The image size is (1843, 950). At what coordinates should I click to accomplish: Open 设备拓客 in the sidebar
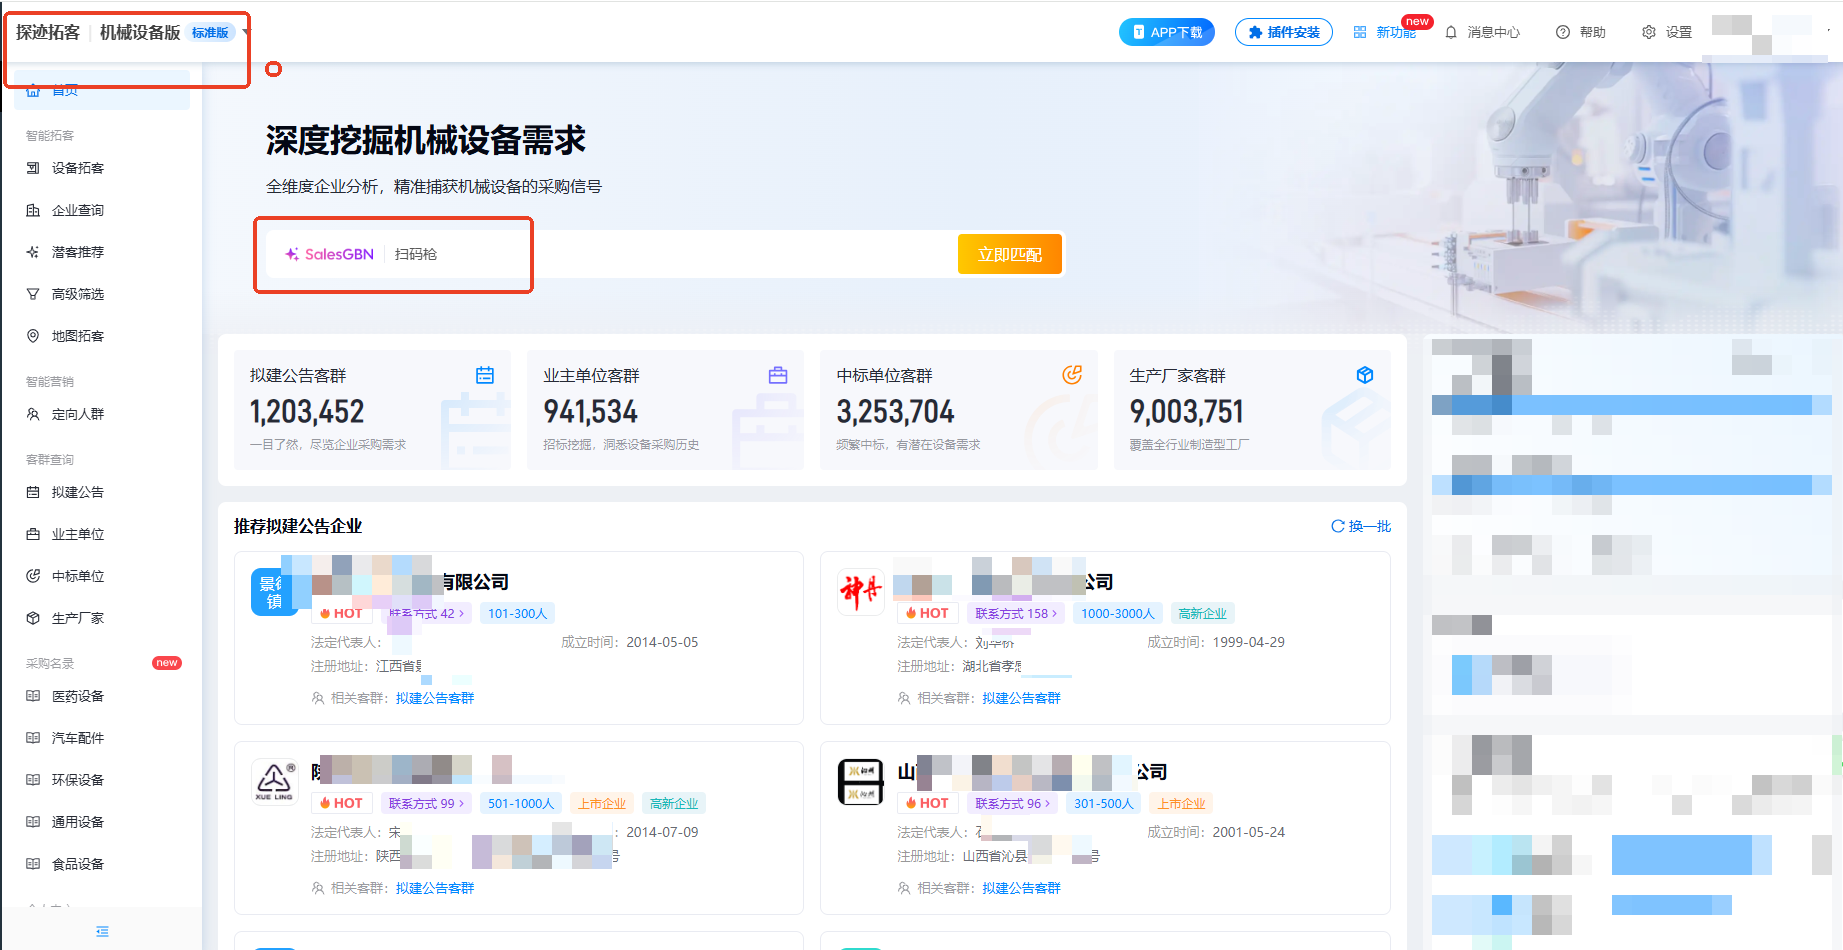click(x=78, y=168)
